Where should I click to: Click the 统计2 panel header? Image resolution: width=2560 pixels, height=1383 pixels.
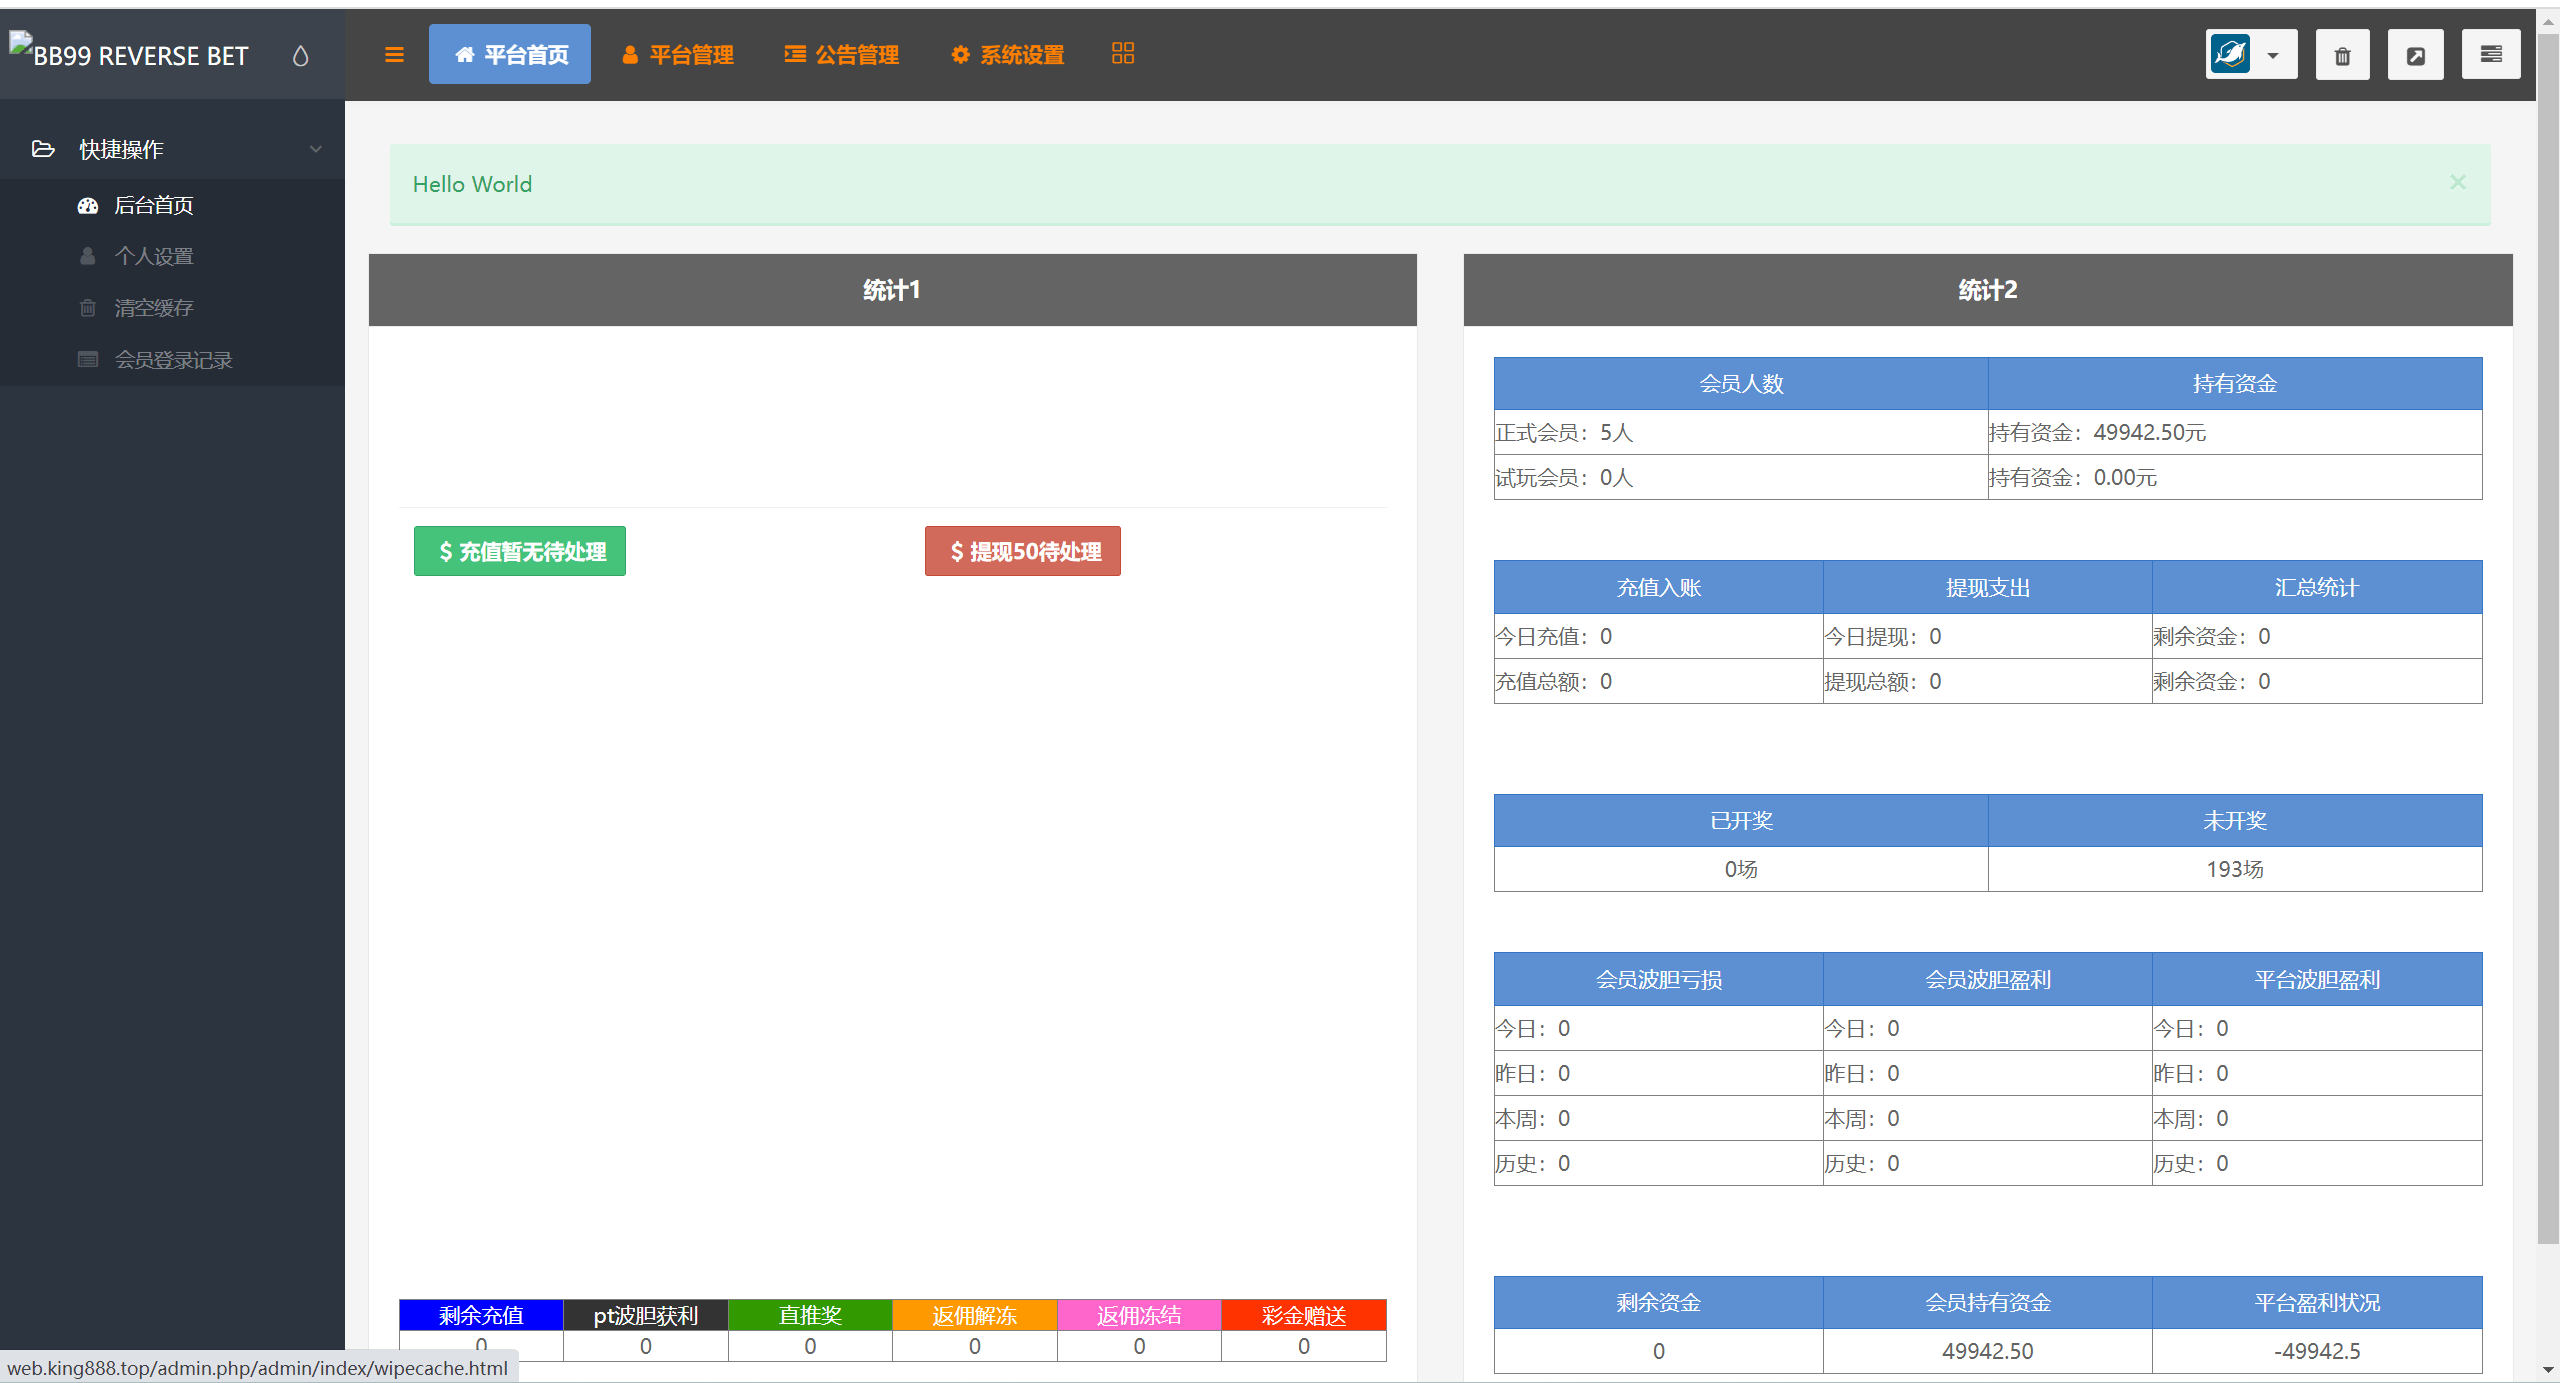[1988, 290]
